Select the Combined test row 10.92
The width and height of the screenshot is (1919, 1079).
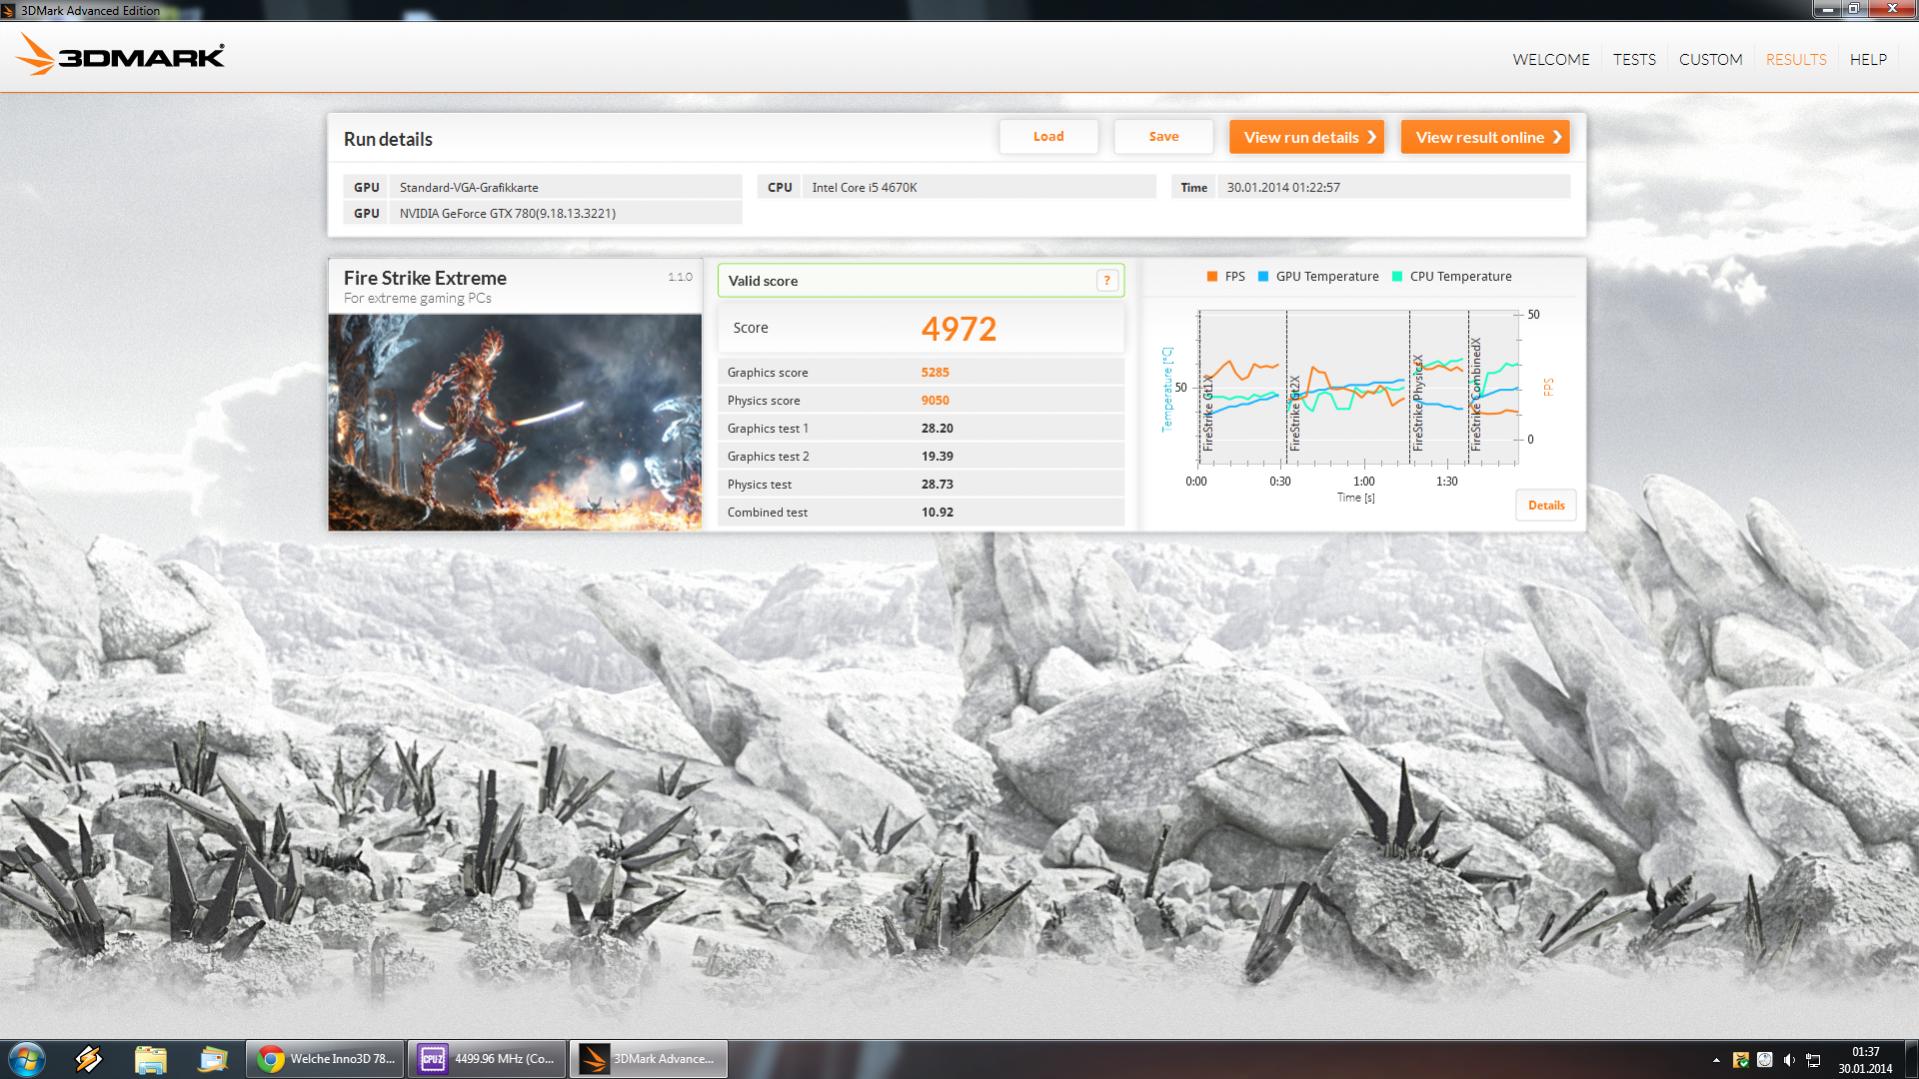pyautogui.click(x=920, y=512)
